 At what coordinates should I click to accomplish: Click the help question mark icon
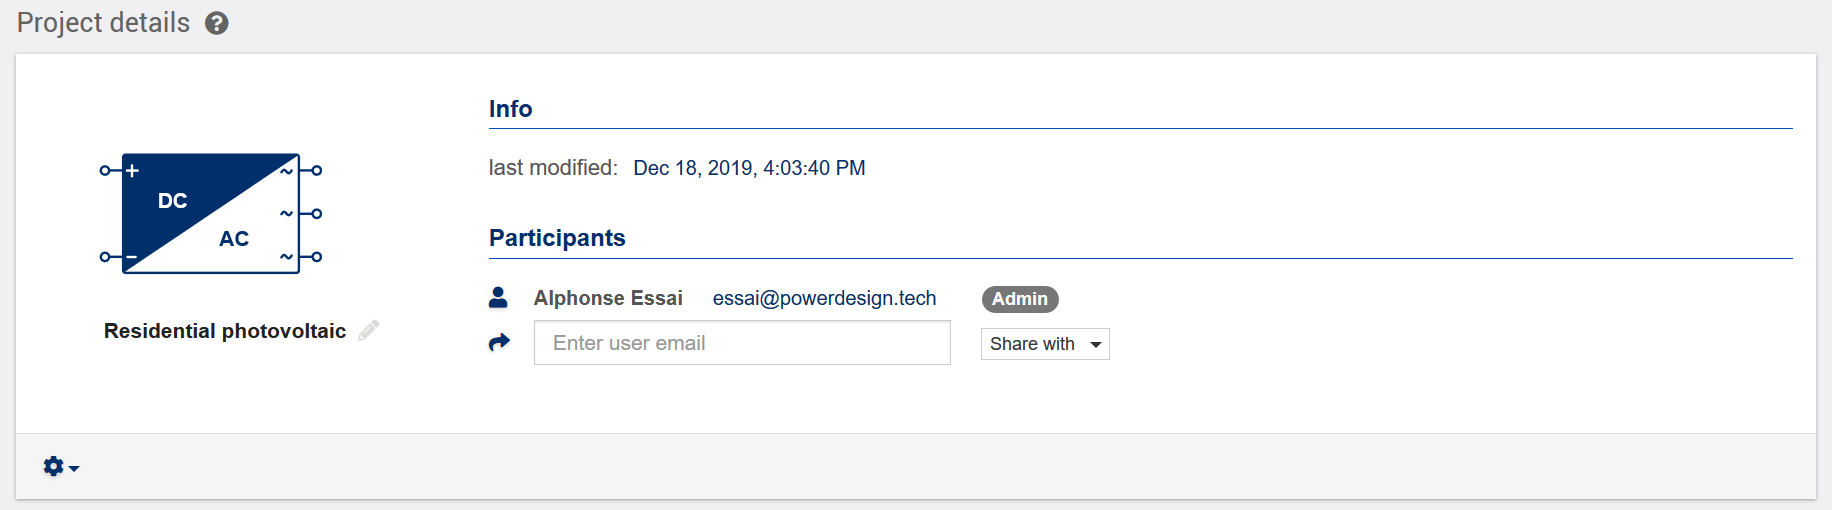click(217, 23)
